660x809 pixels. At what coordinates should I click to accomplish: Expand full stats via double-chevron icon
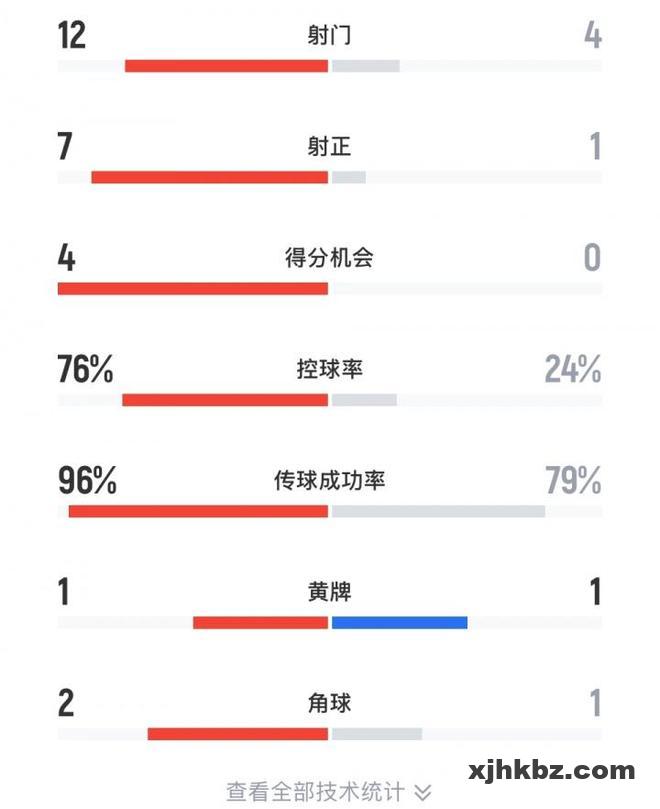(423, 792)
